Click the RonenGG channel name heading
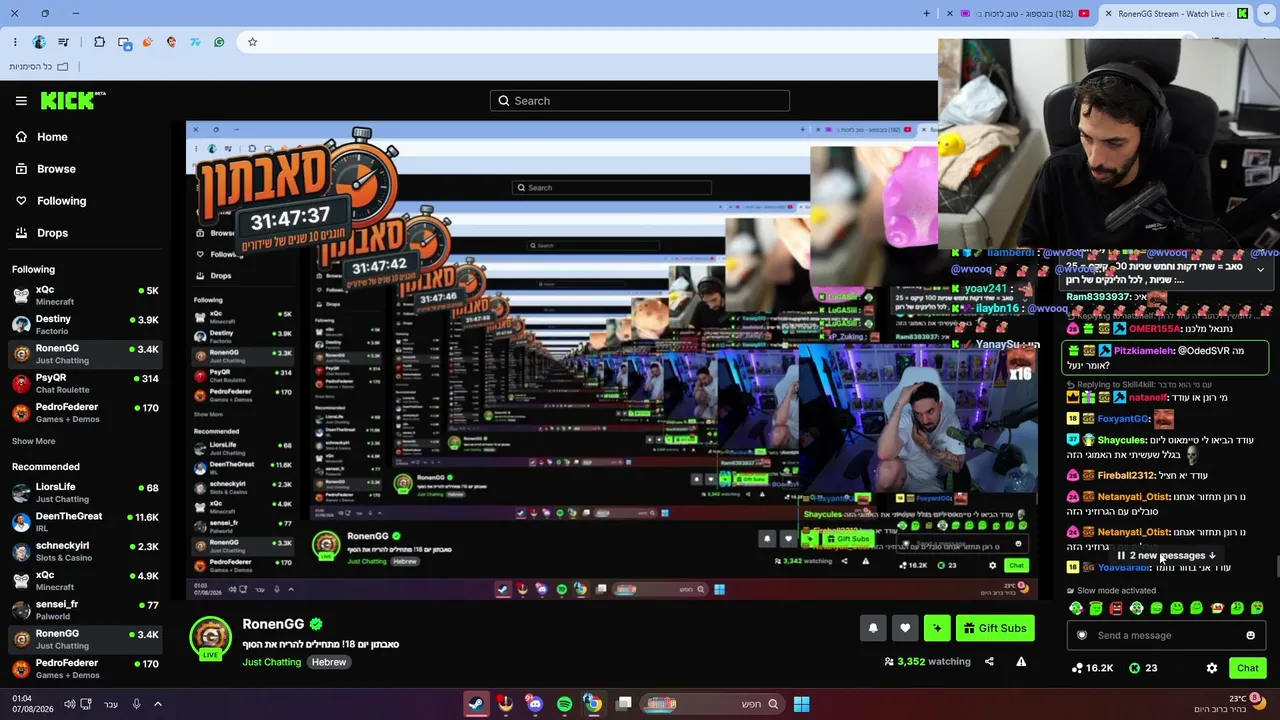The image size is (1280, 720). 273,624
